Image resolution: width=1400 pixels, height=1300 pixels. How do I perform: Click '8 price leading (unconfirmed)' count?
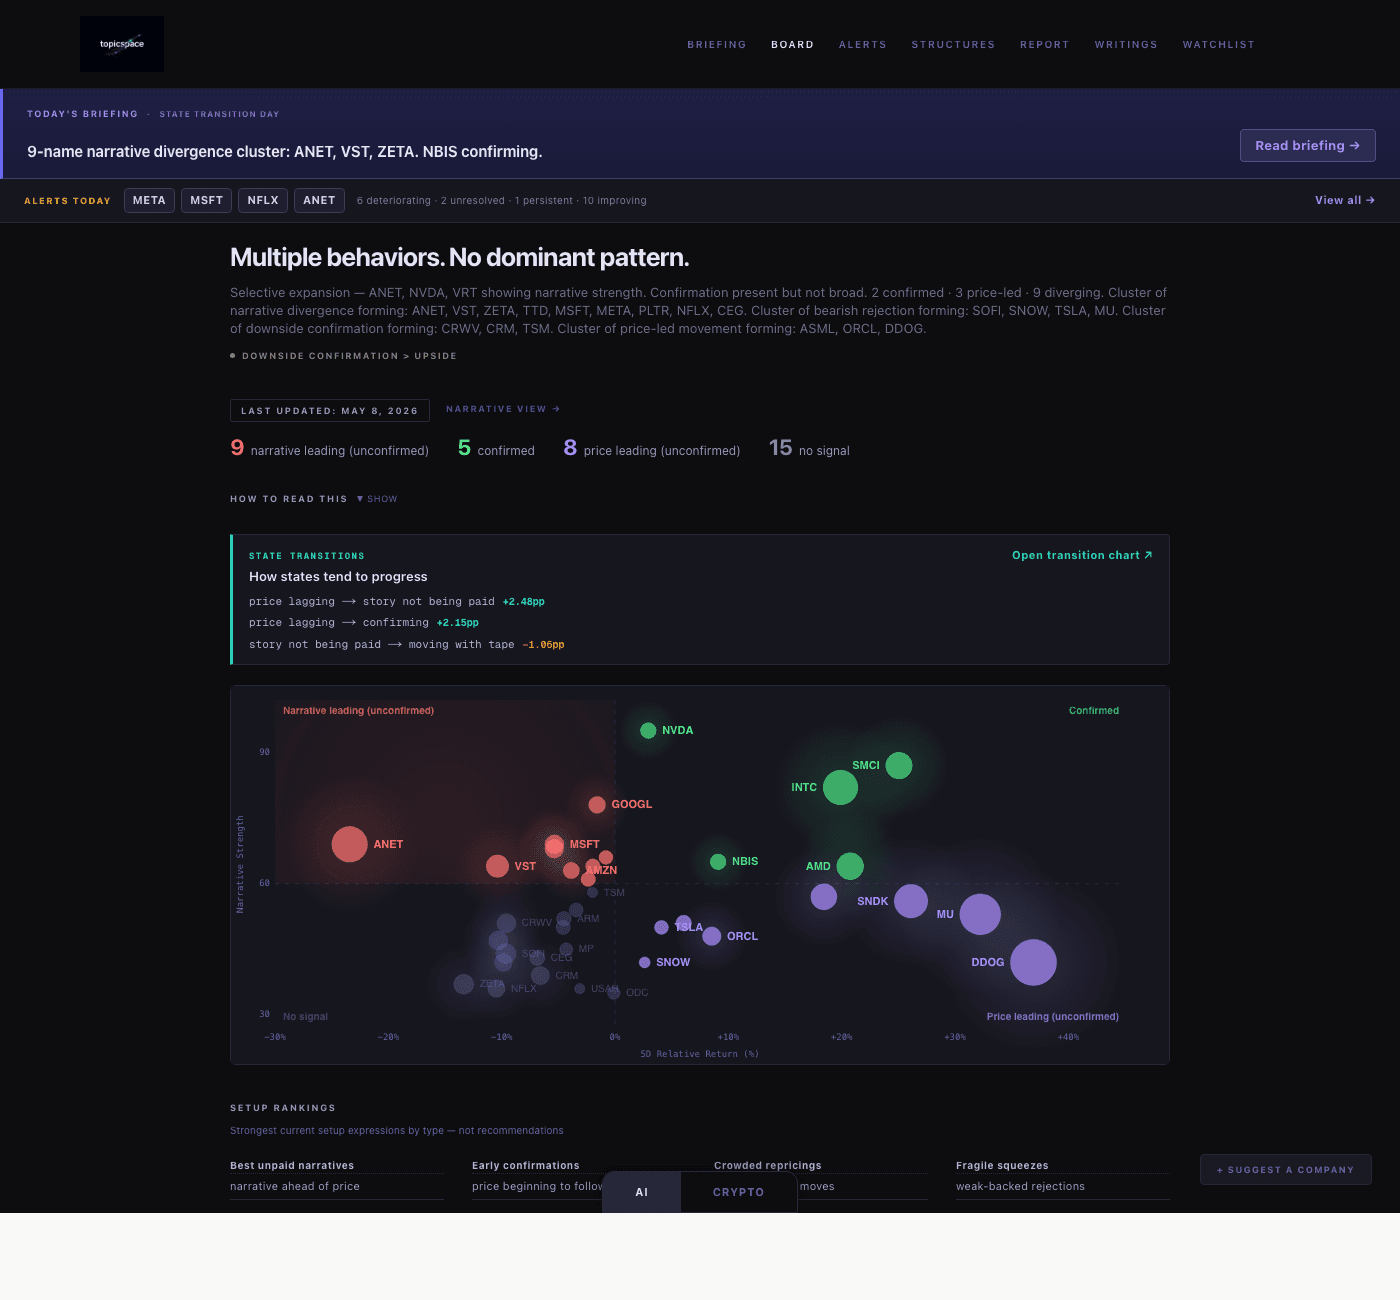(x=652, y=449)
